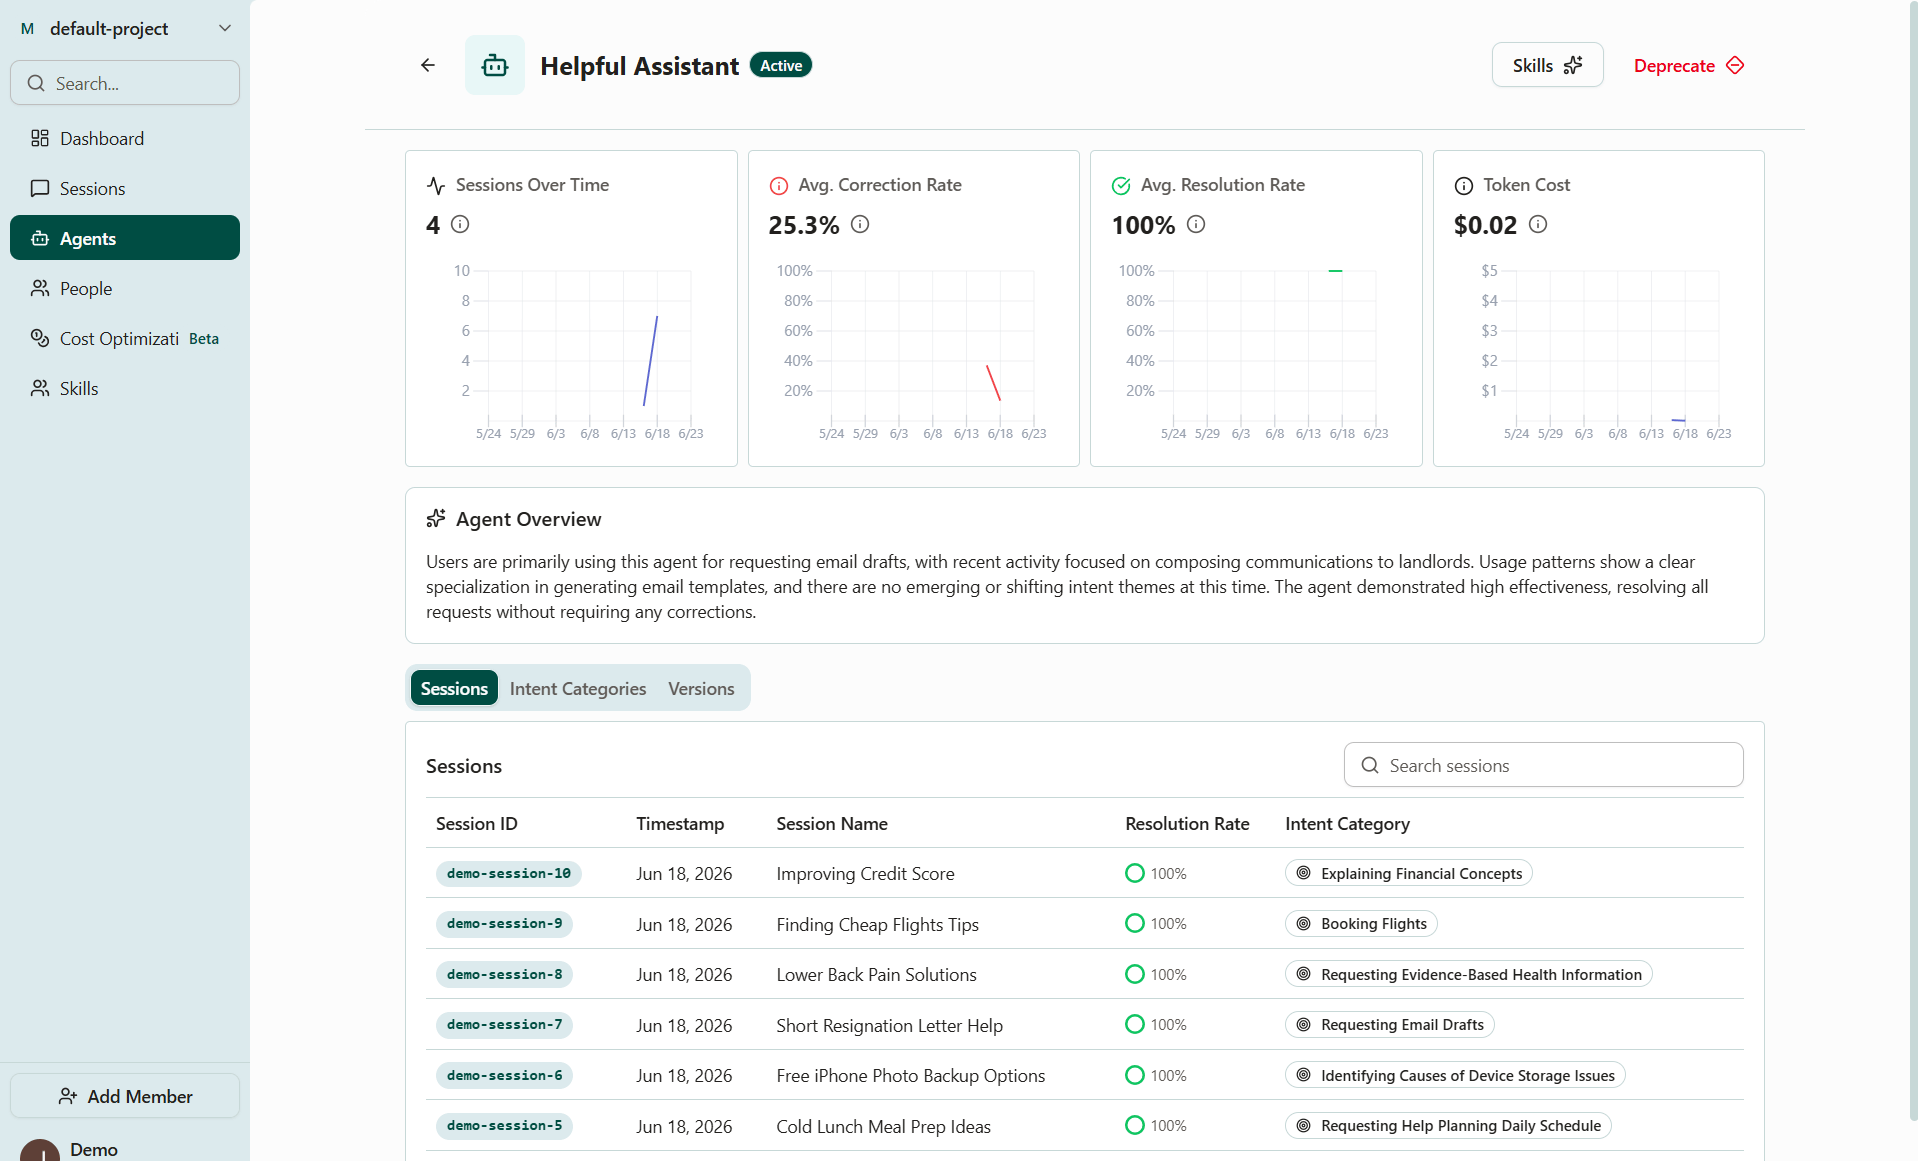Click session name Free iPhone Photo Backup Options
The width and height of the screenshot is (1918, 1161).
[x=910, y=1075]
